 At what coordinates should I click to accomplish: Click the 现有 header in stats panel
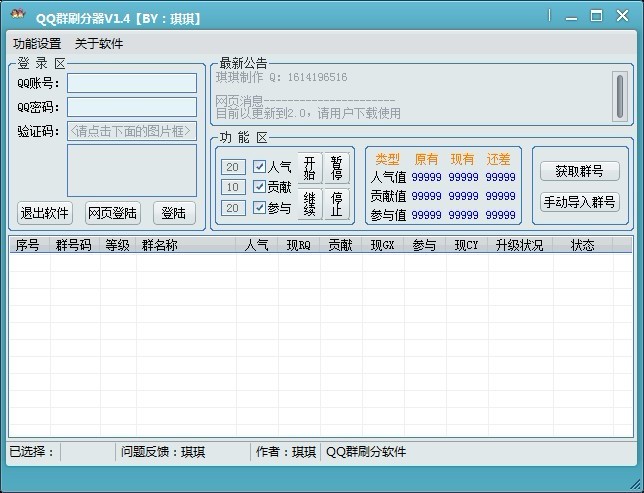[462, 159]
